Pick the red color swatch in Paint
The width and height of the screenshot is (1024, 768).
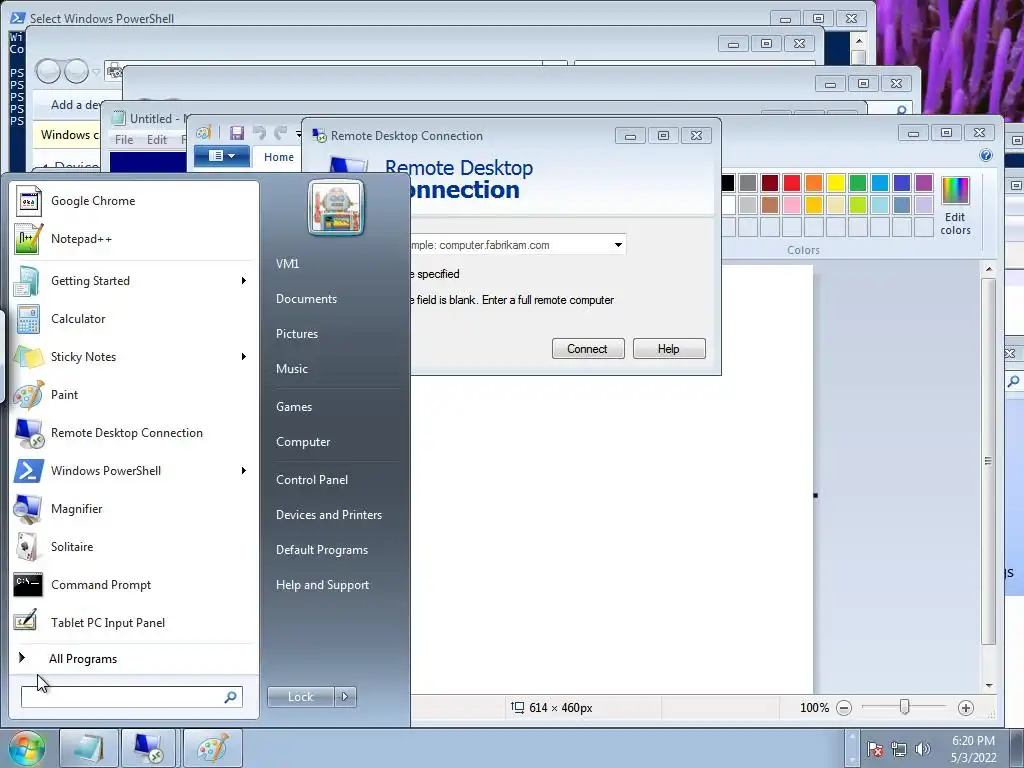(792, 183)
